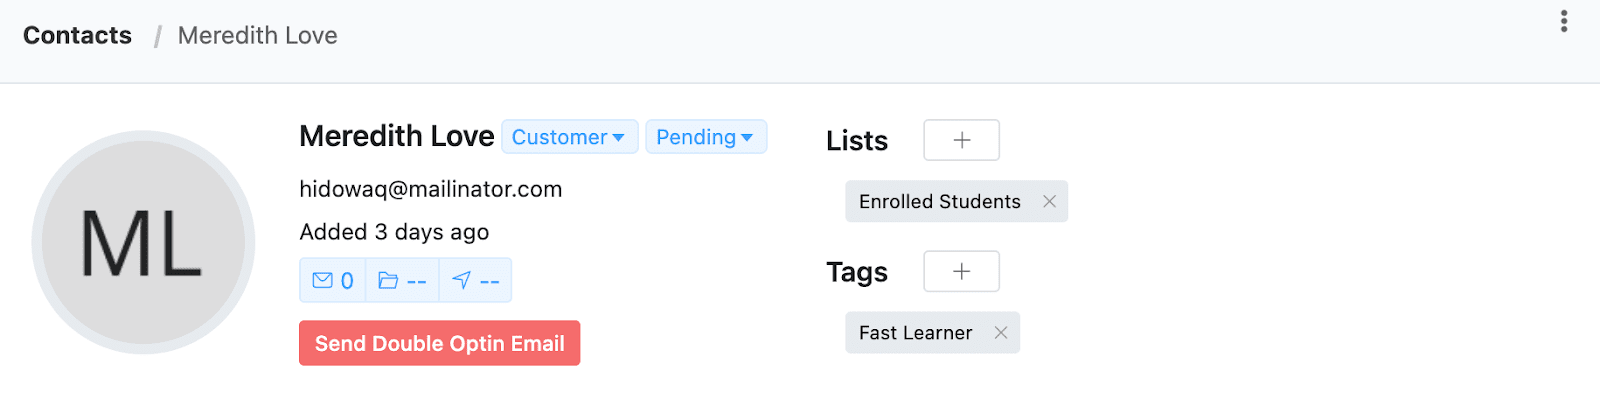Click the paper-plane clicks stat icon

pyautogui.click(x=461, y=281)
